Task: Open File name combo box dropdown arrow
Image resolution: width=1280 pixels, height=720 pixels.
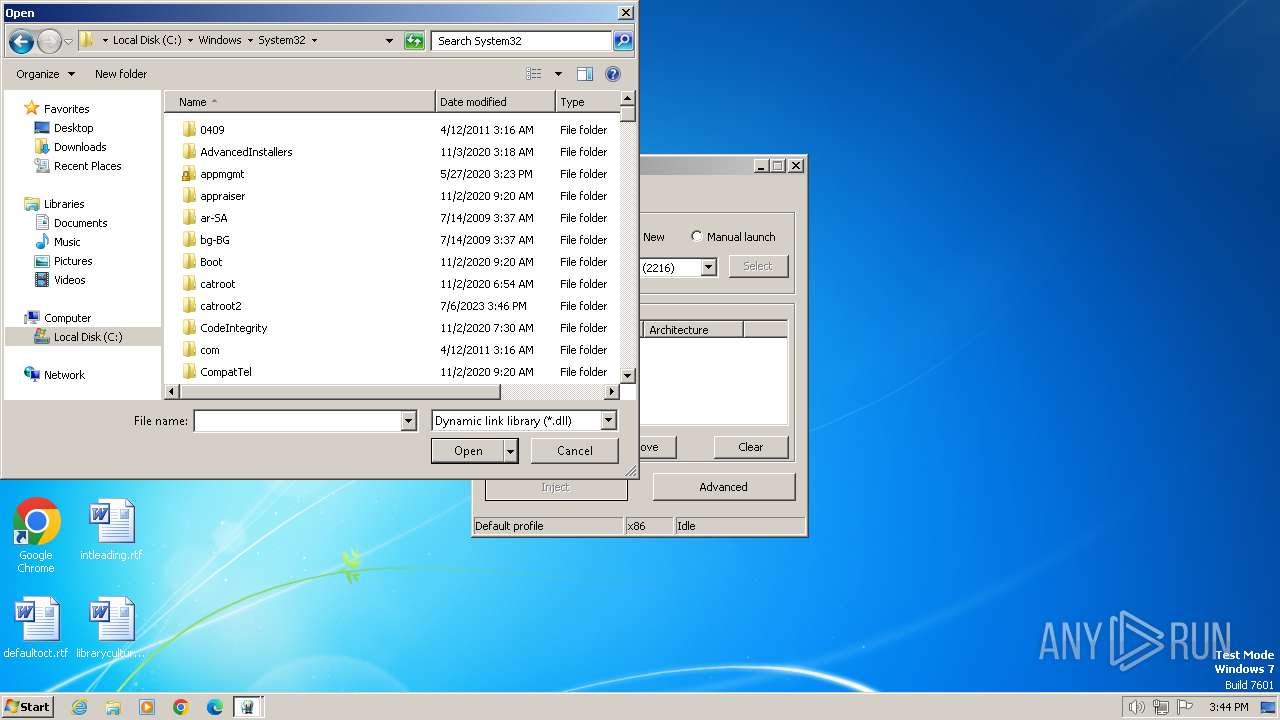Action: (408, 421)
